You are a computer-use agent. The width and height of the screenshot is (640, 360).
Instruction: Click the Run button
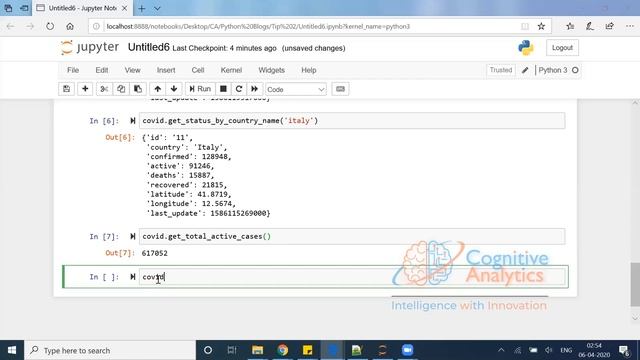pos(200,89)
